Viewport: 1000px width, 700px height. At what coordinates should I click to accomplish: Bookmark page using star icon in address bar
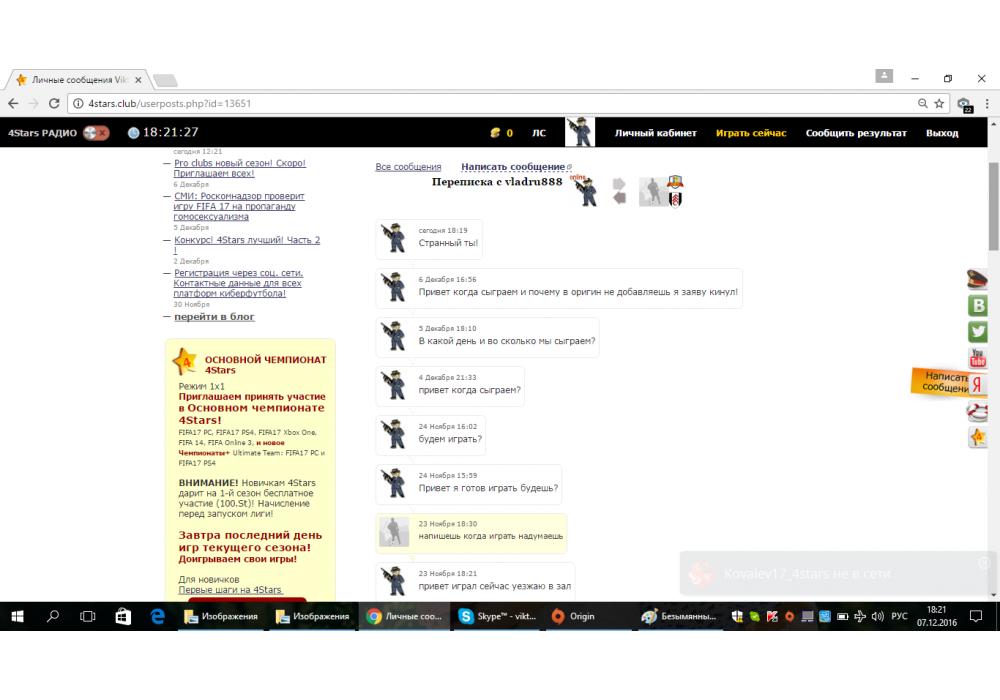(x=939, y=103)
